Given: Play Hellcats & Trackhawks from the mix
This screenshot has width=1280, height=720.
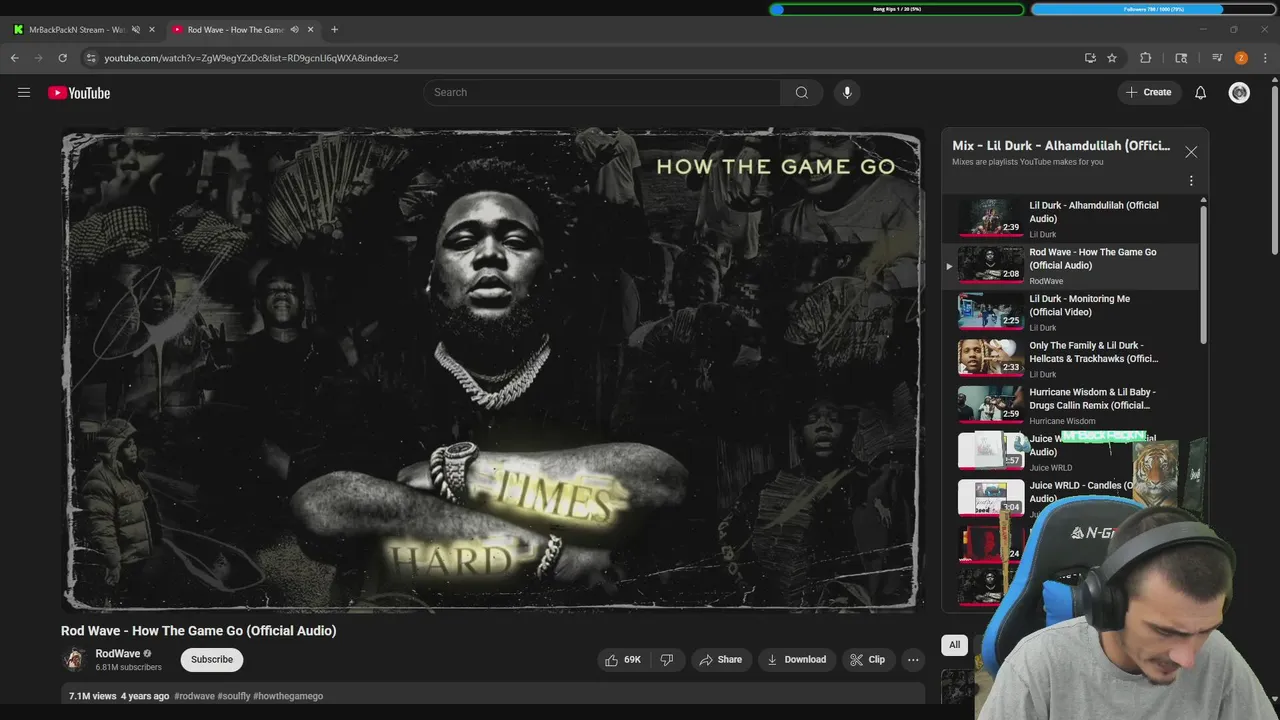Looking at the screenshot, I should (x=1072, y=359).
